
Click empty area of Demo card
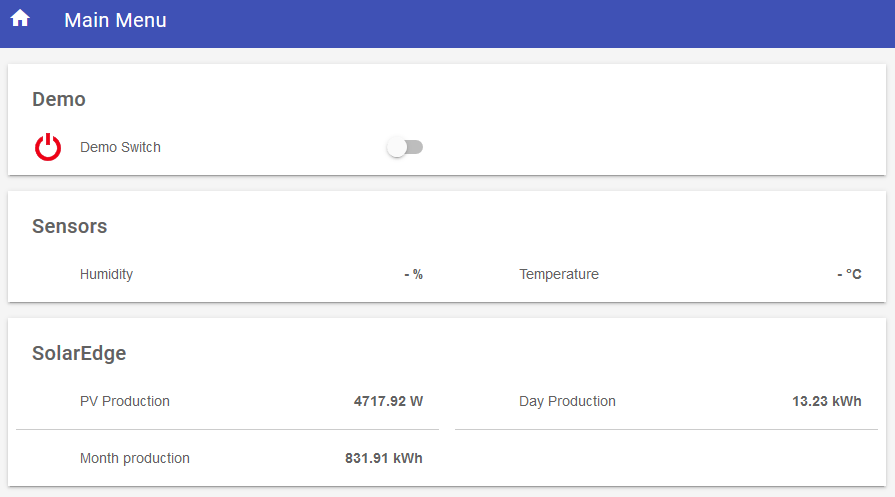point(656,120)
